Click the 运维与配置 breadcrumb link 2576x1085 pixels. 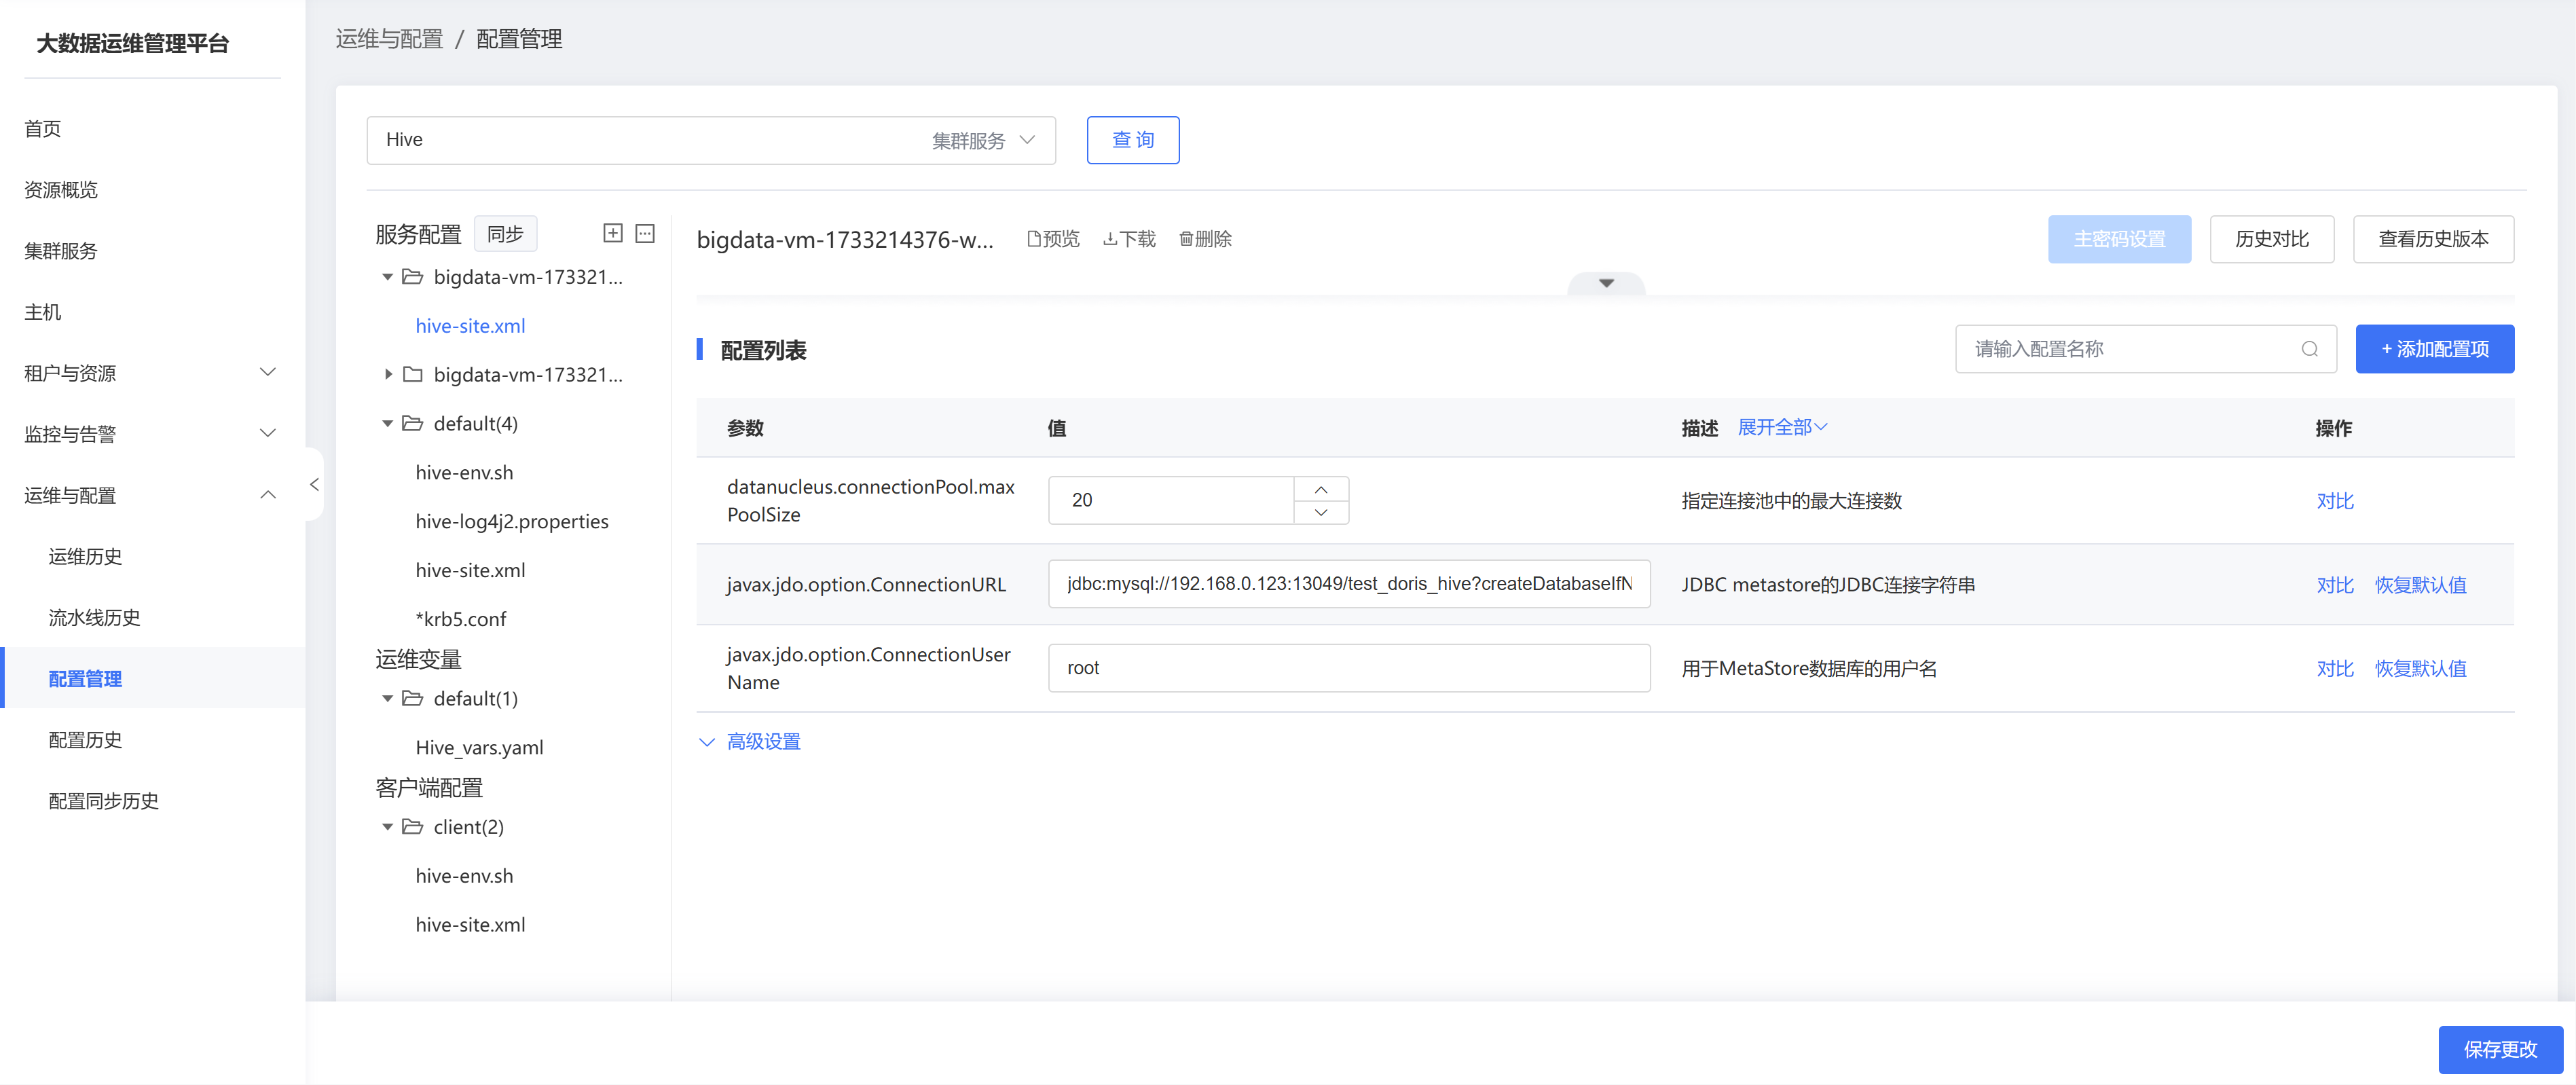click(389, 39)
